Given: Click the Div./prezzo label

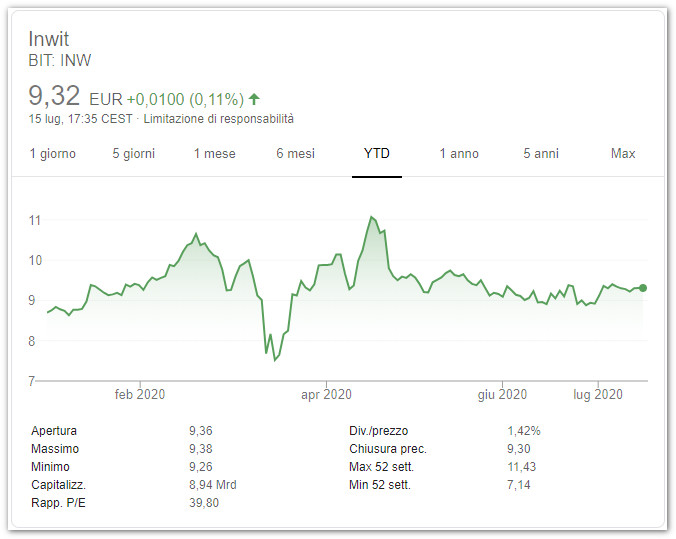Looking at the screenshot, I should click(379, 431).
